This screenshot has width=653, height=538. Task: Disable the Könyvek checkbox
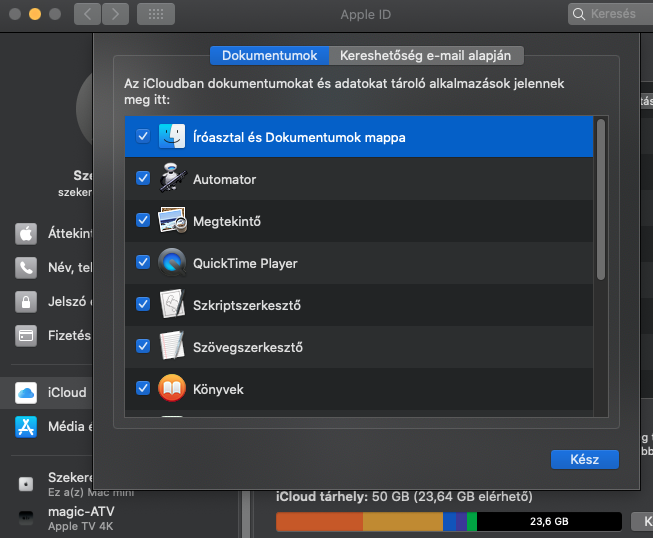pos(143,388)
